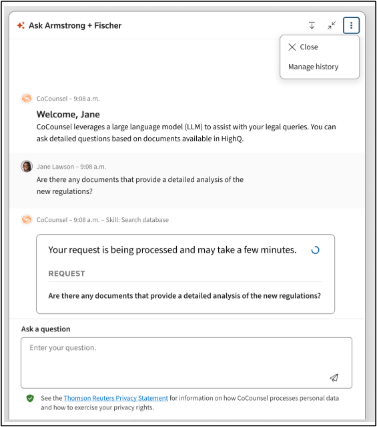This screenshot has width=377, height=427.
Task: Click the X icon beside Close
Action: point(292,47)
